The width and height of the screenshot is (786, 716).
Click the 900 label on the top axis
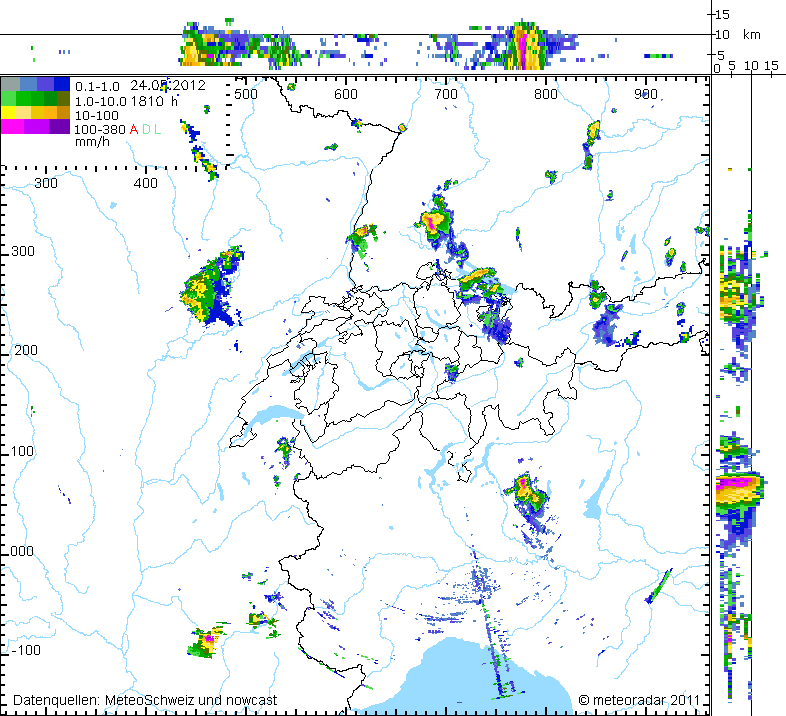[x=646, y=94]
